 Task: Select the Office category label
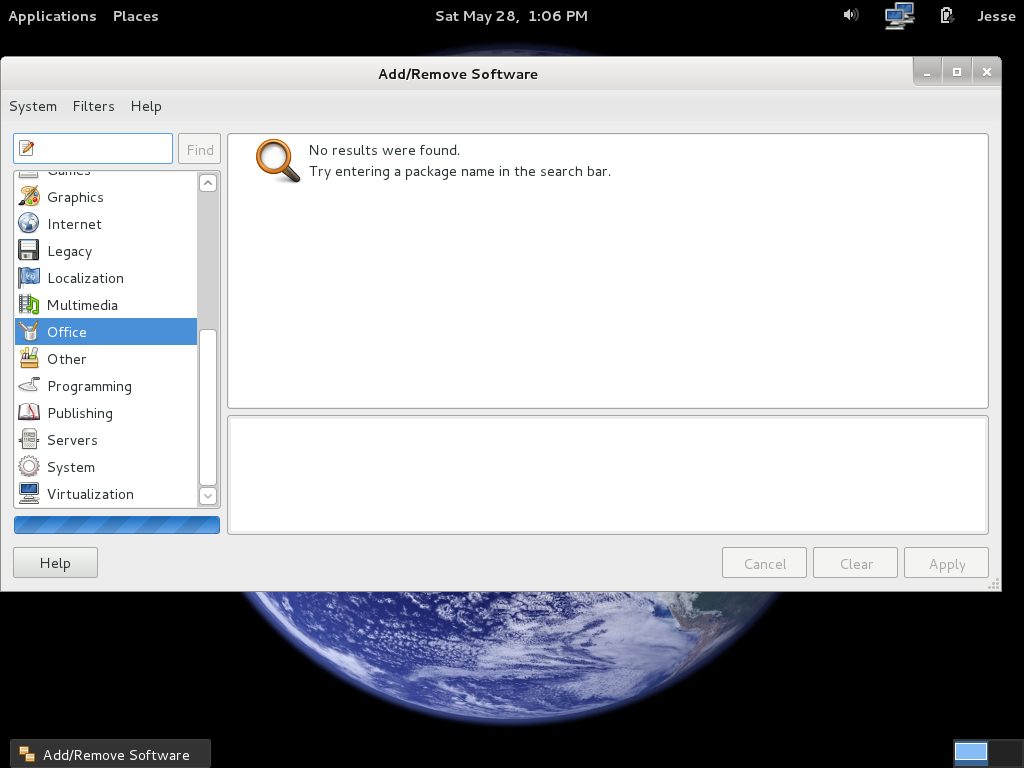[x=67, y=332]
